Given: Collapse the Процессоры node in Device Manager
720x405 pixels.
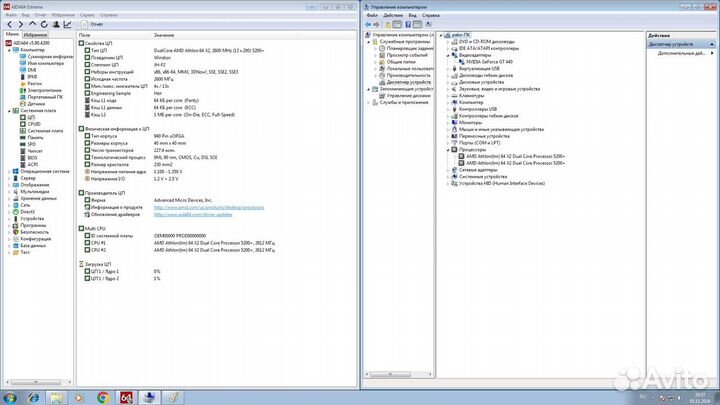Looking at the screenshot, I should pos(449,149).
